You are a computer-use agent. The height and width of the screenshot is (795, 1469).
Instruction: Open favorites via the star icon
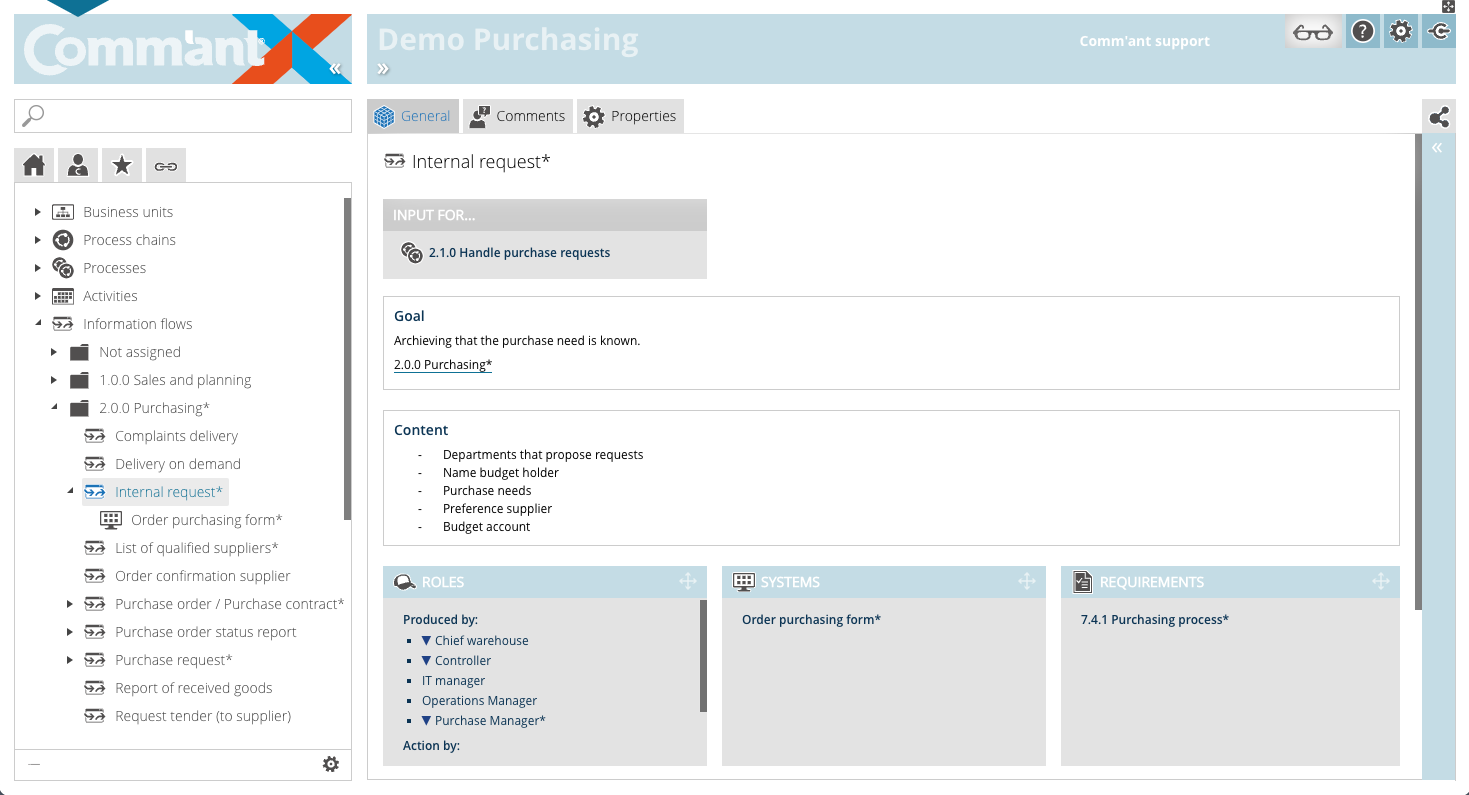click(121, 164)
